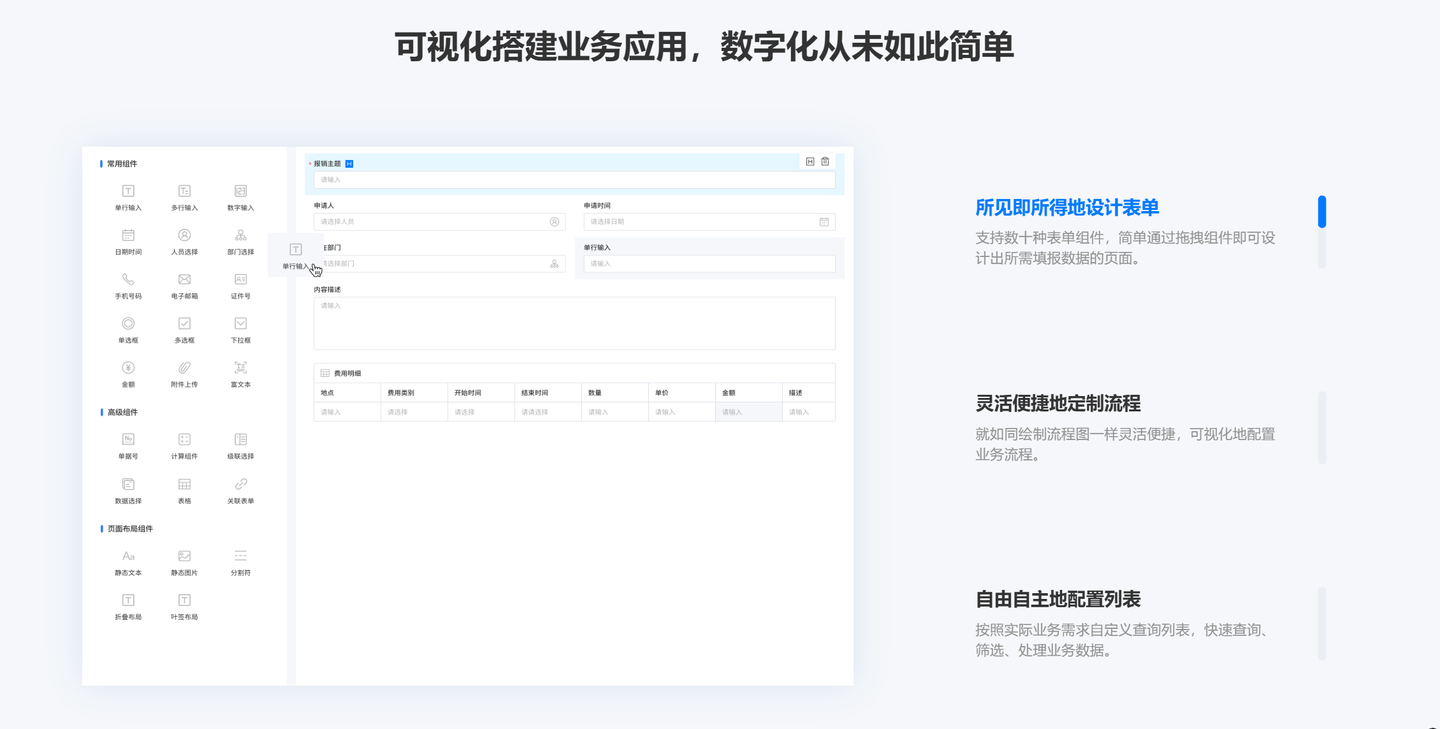The image size is (1440, 729).
Task: Open the 费用类别 select cell
Action: pos(414,412)
